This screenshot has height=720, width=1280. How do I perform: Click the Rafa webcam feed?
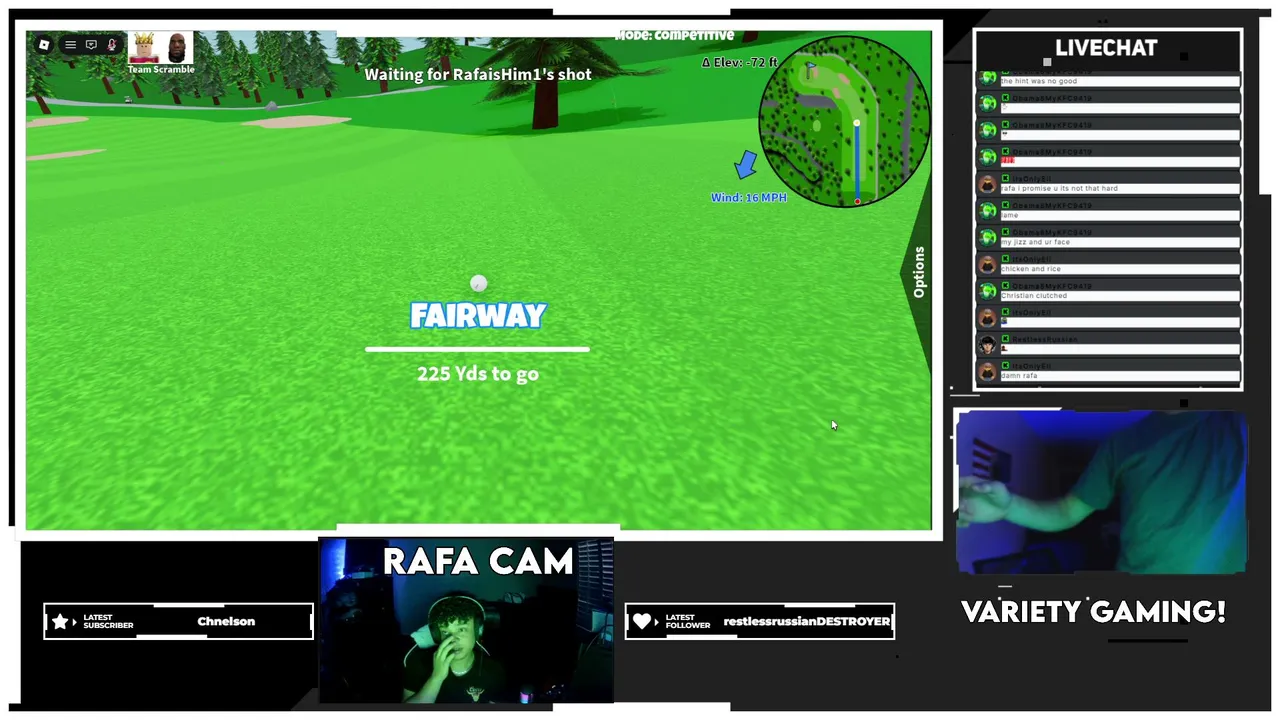[x=466, y=622]
